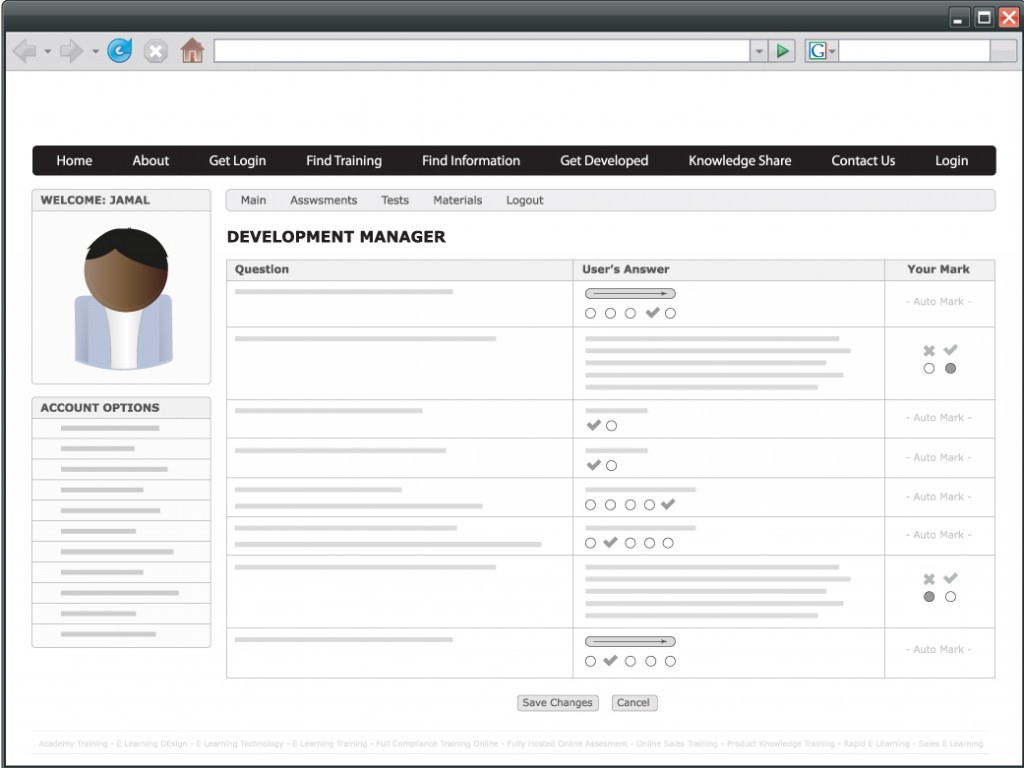The height and width of the screenshot is (768, 1024).
Task: Open the Get Developed menu item
Action: (604, 161)
